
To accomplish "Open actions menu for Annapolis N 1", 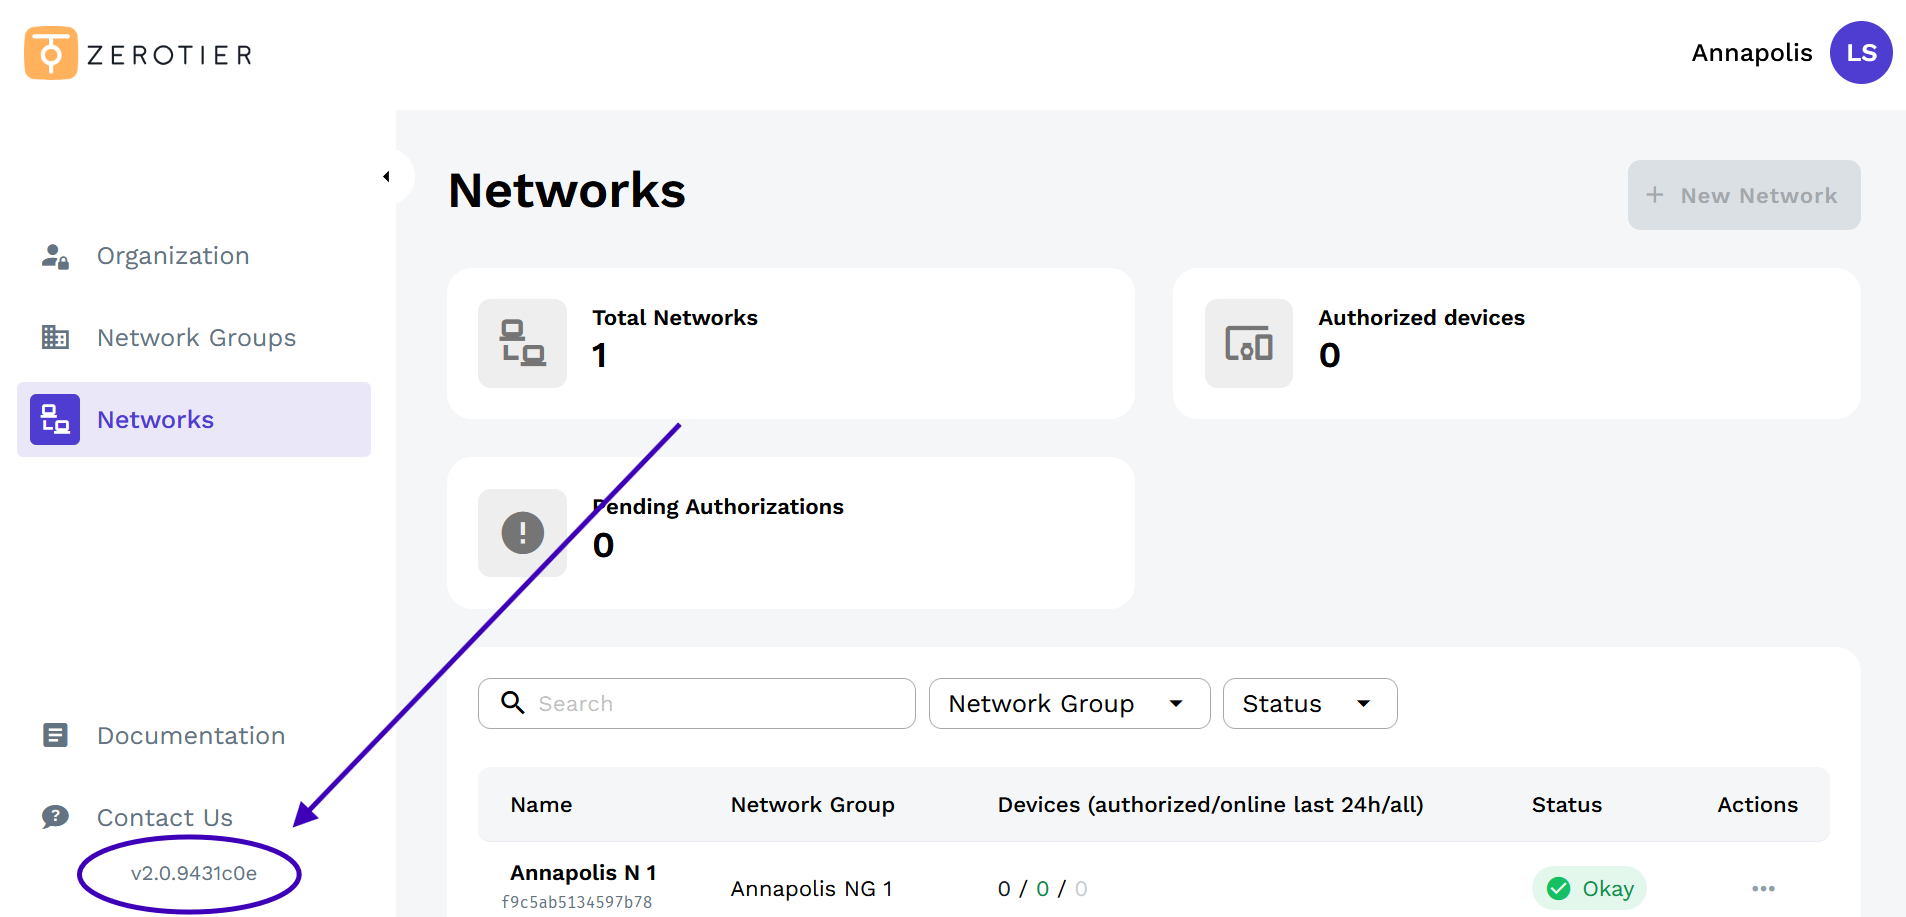I will pyautogui.click(x=1763, y=889).
